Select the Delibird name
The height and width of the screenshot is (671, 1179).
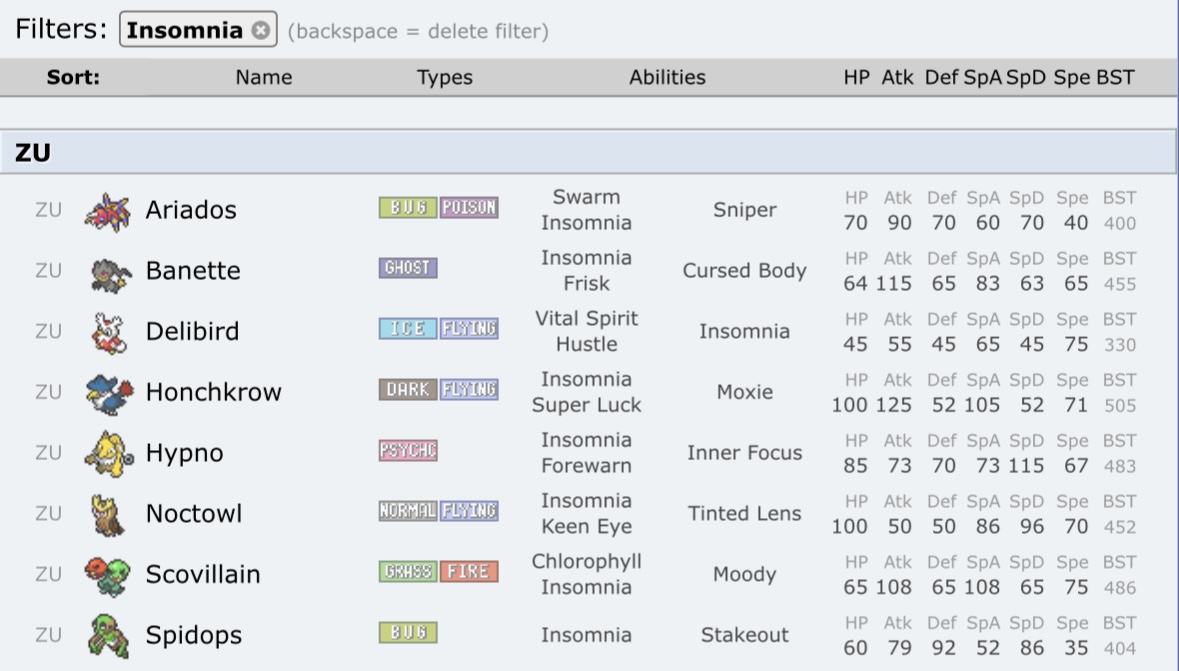coord(192,332)
